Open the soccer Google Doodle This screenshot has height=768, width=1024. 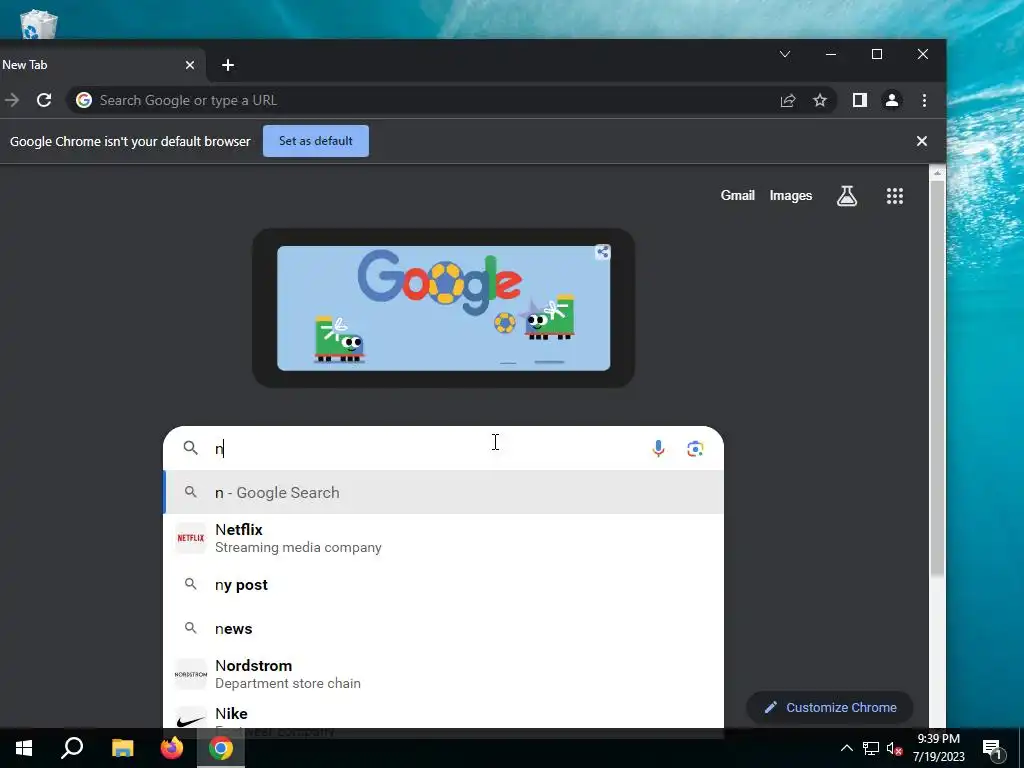443,308
